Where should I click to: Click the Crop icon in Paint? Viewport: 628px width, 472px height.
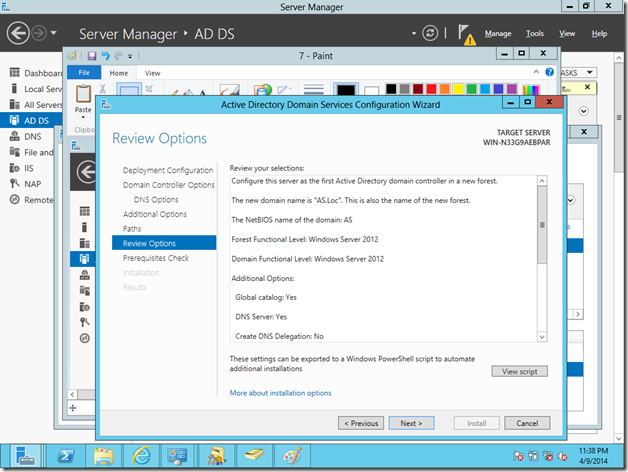click(x=149, y=89)
